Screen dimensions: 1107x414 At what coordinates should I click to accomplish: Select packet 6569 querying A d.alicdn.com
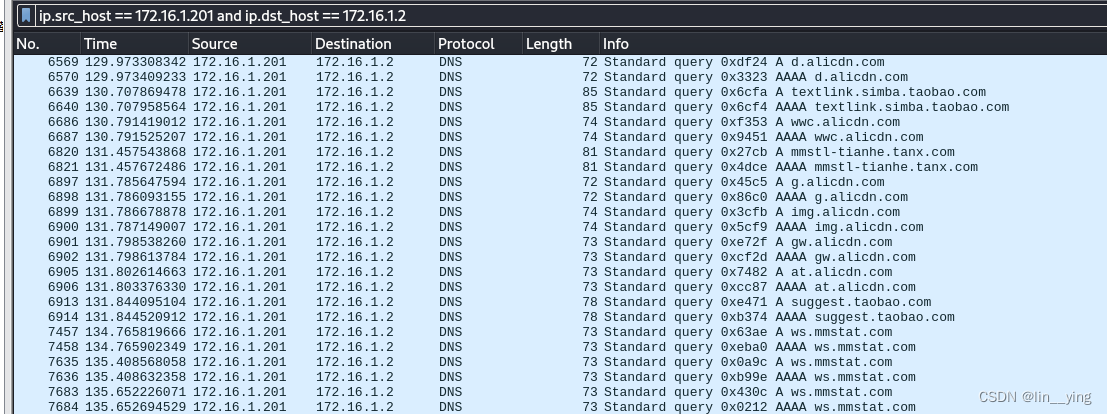560,62
